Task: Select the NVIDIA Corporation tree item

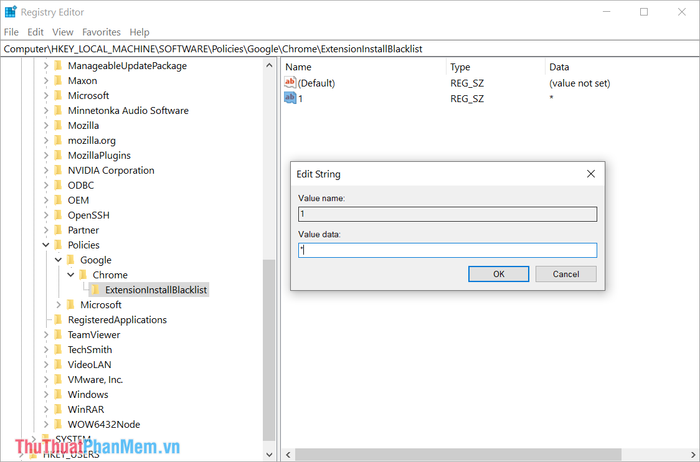Action: [x=111, y=171]
